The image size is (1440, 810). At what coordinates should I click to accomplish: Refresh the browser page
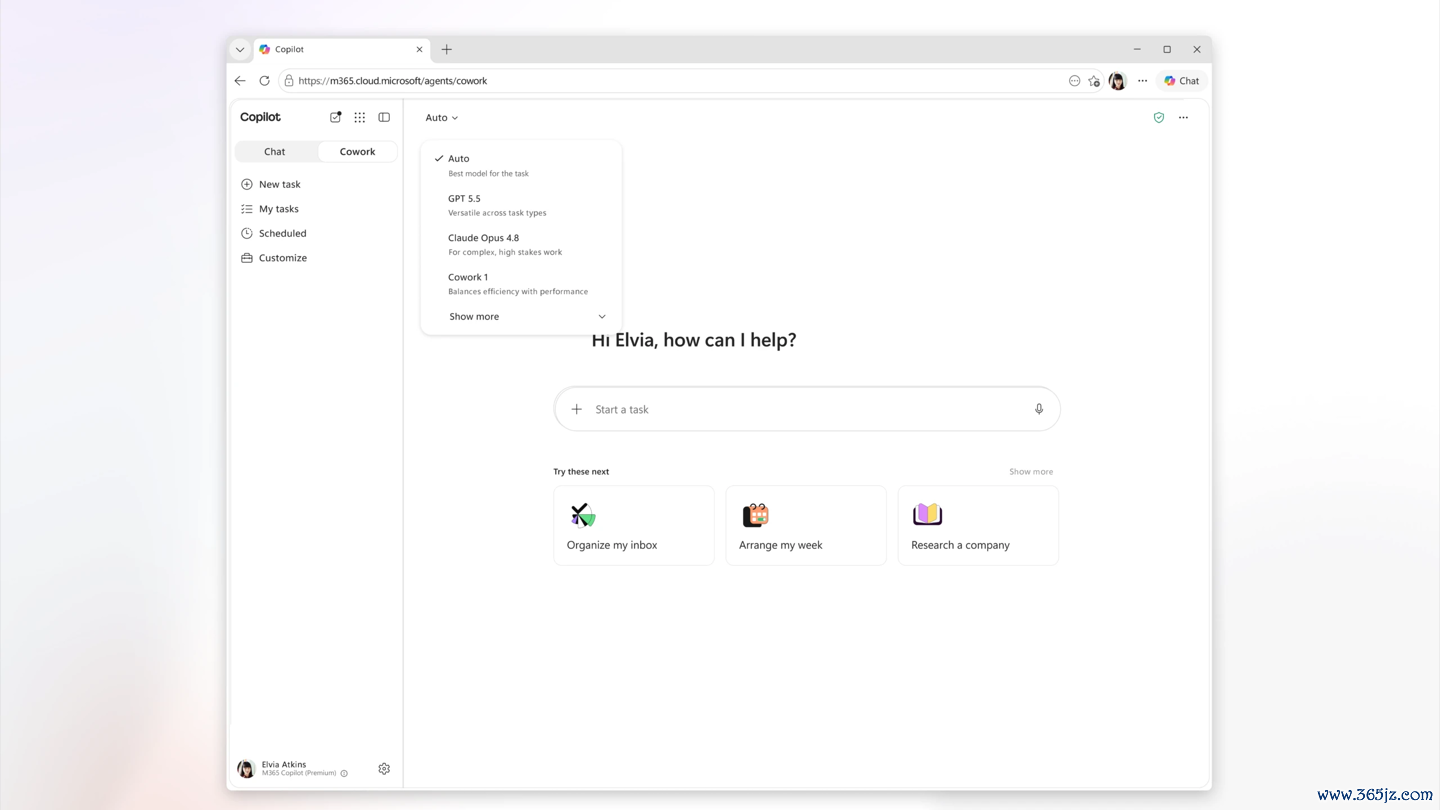click(265, 81)
